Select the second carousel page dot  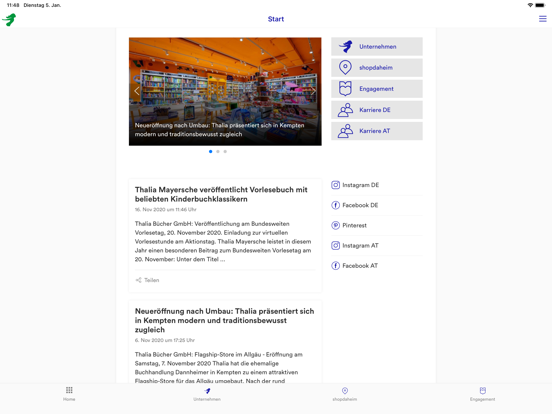pyautogui.click(x=218, y=151)
